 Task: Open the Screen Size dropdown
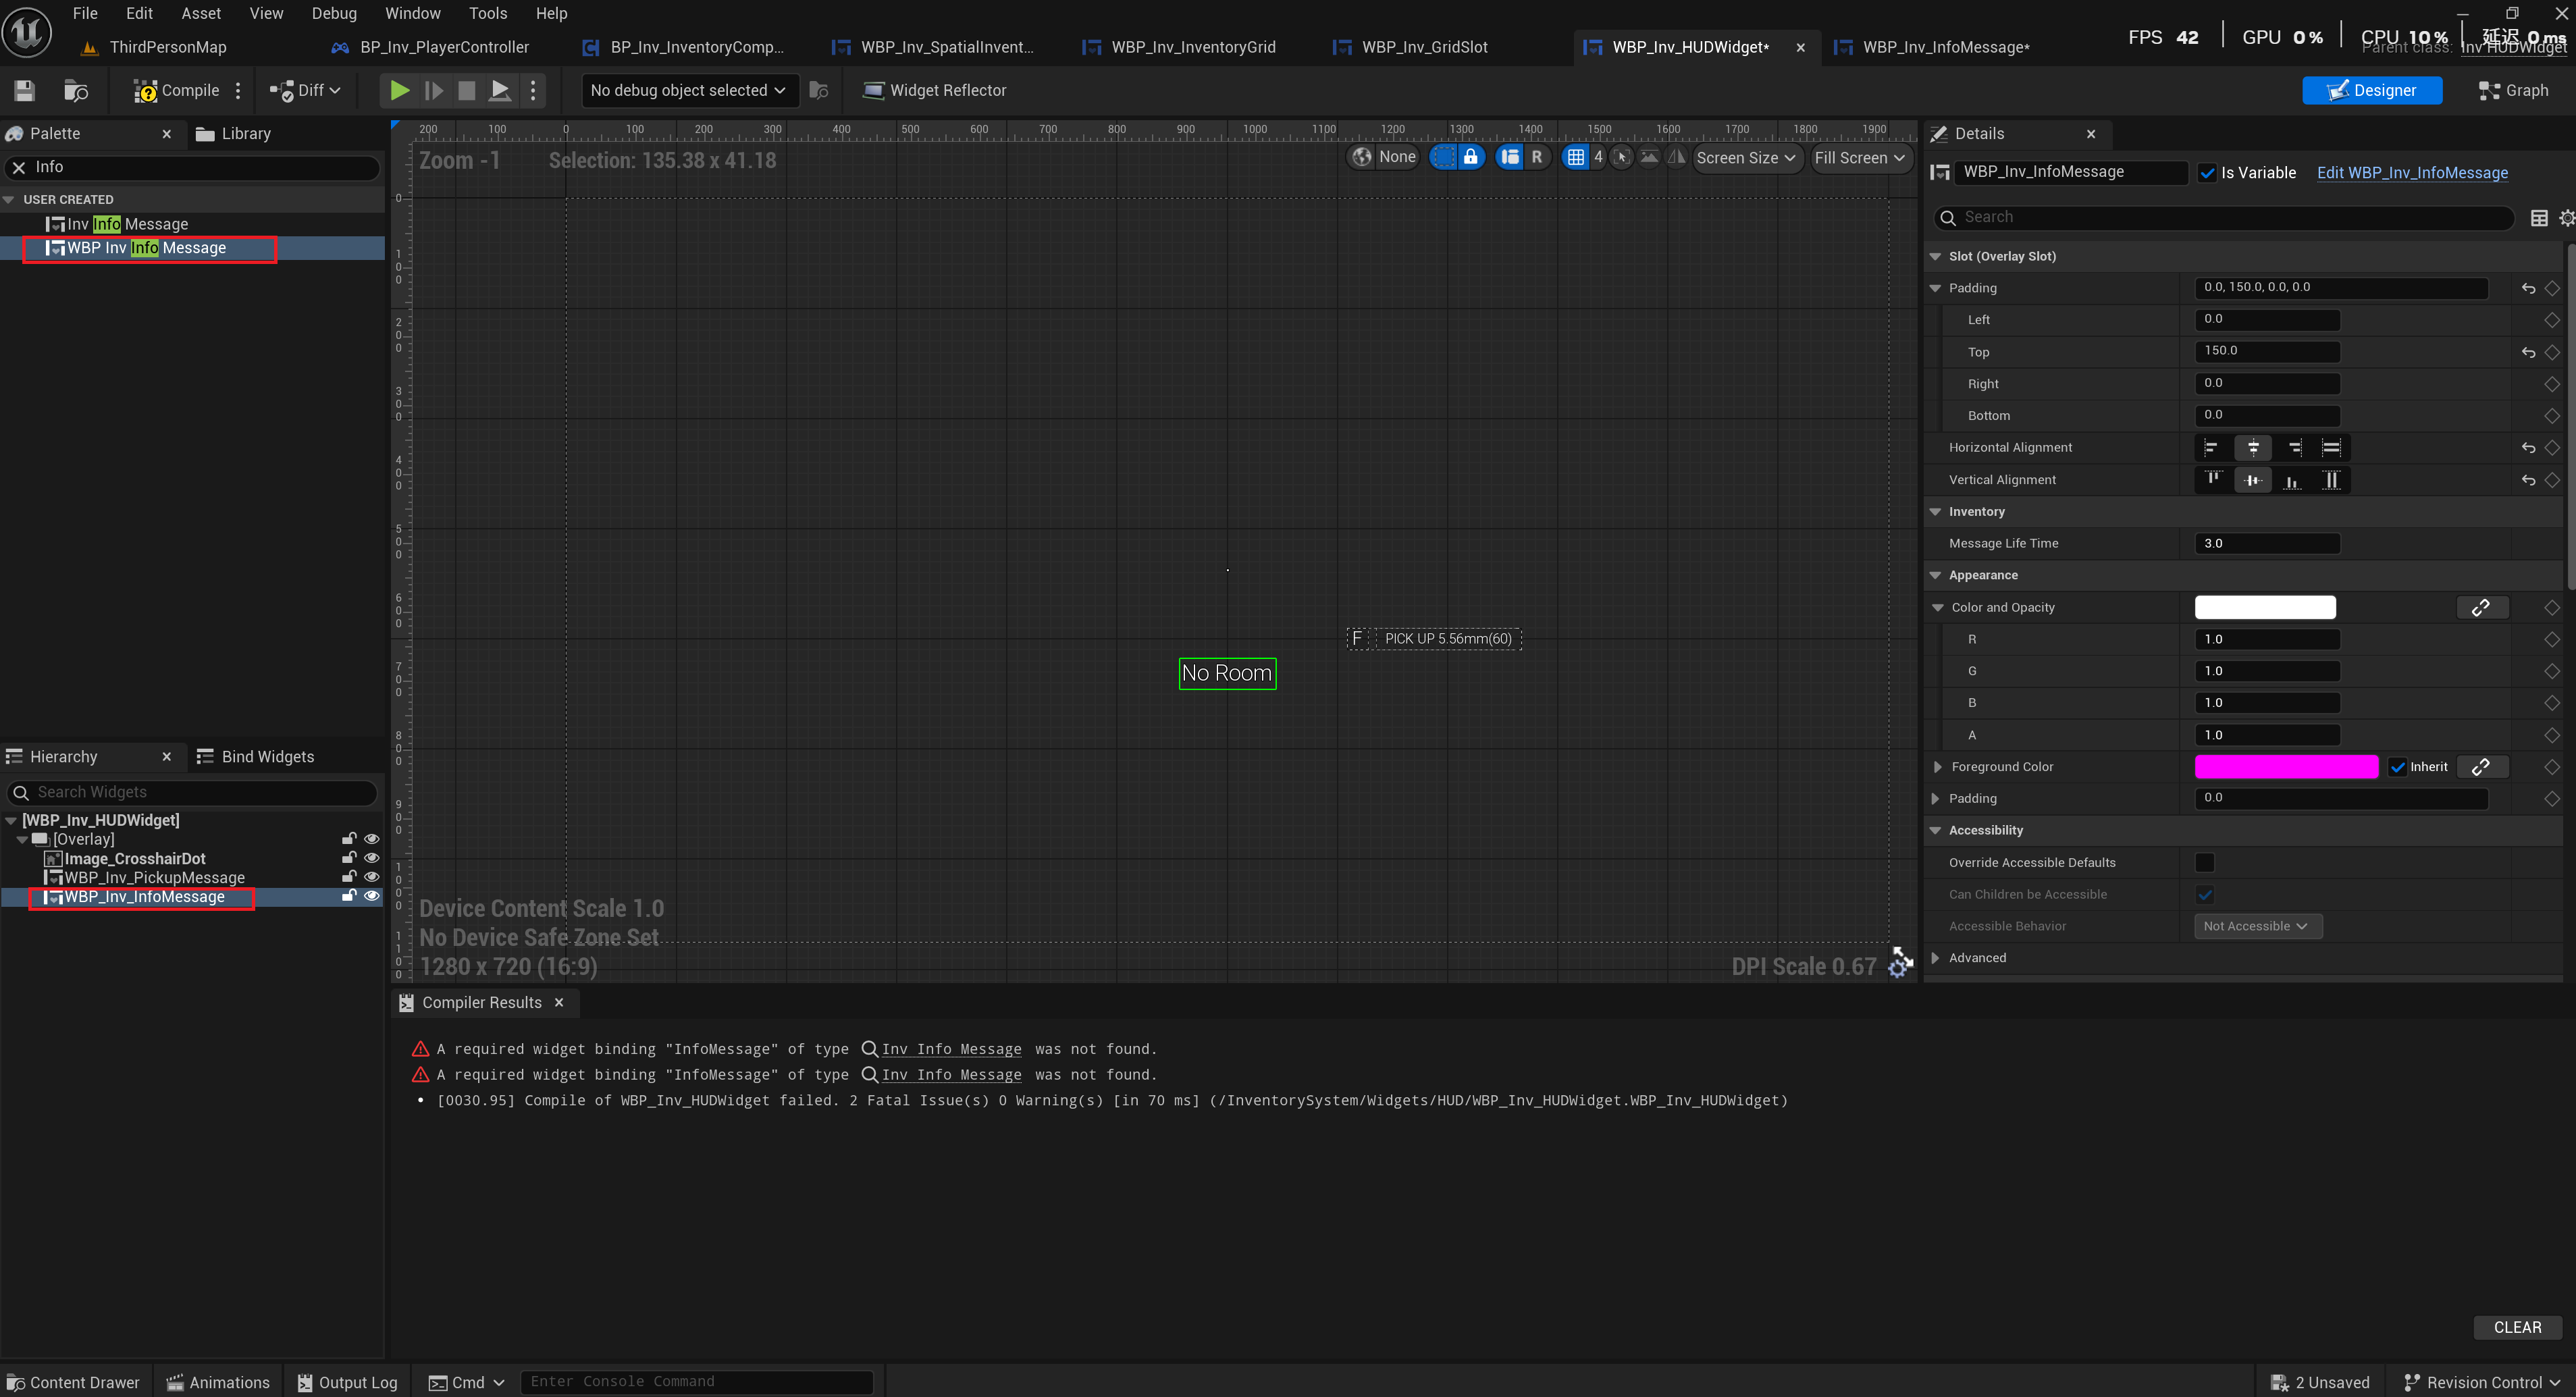pos(1745,158)
